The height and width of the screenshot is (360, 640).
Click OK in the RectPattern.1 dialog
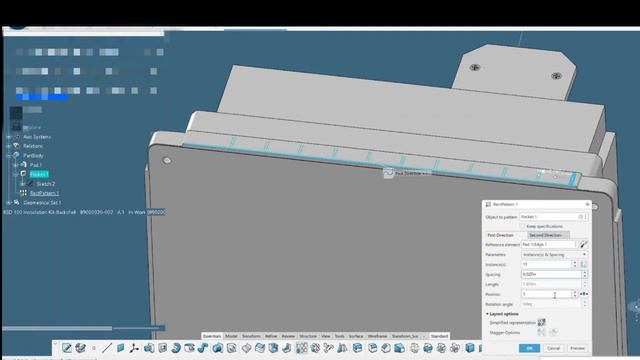pos(529,348)
